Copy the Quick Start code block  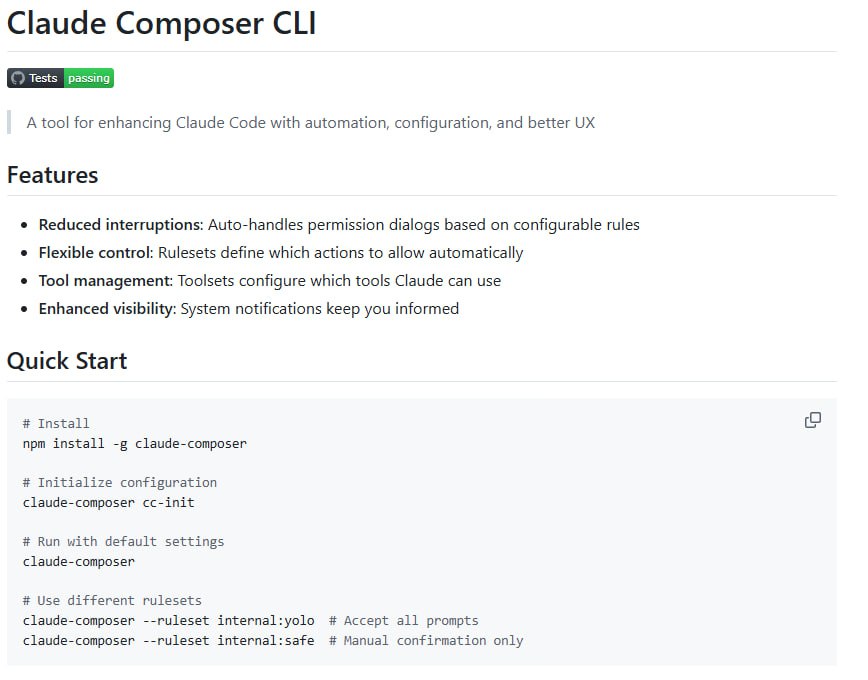tap(812, 420)
